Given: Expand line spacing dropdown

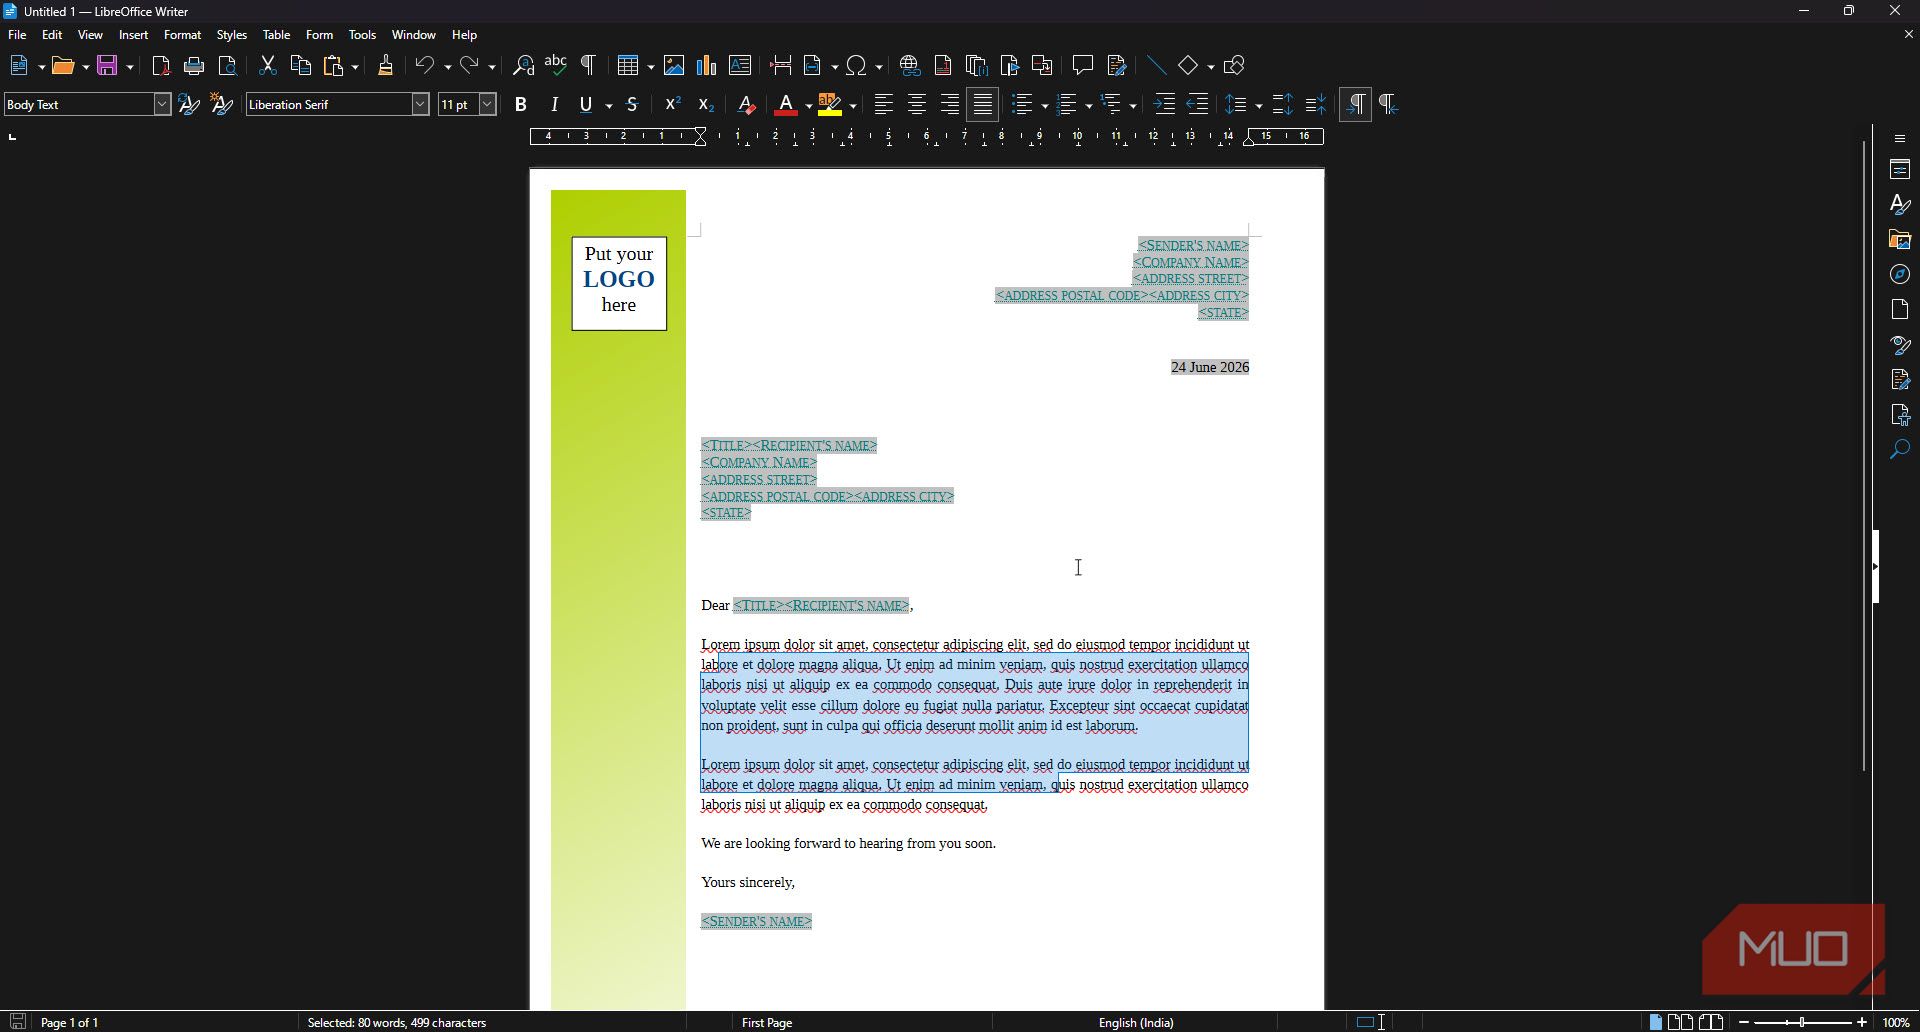Looking at the screenshot, I should 1258,106.
